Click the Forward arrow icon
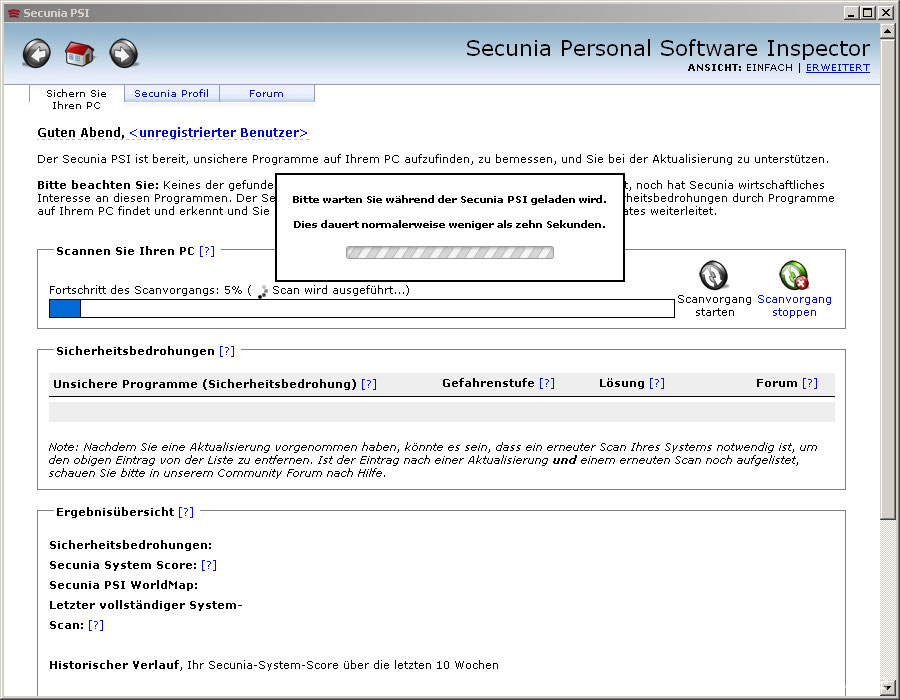This screenshot has width=900, height=700. [x=124, y=54]
